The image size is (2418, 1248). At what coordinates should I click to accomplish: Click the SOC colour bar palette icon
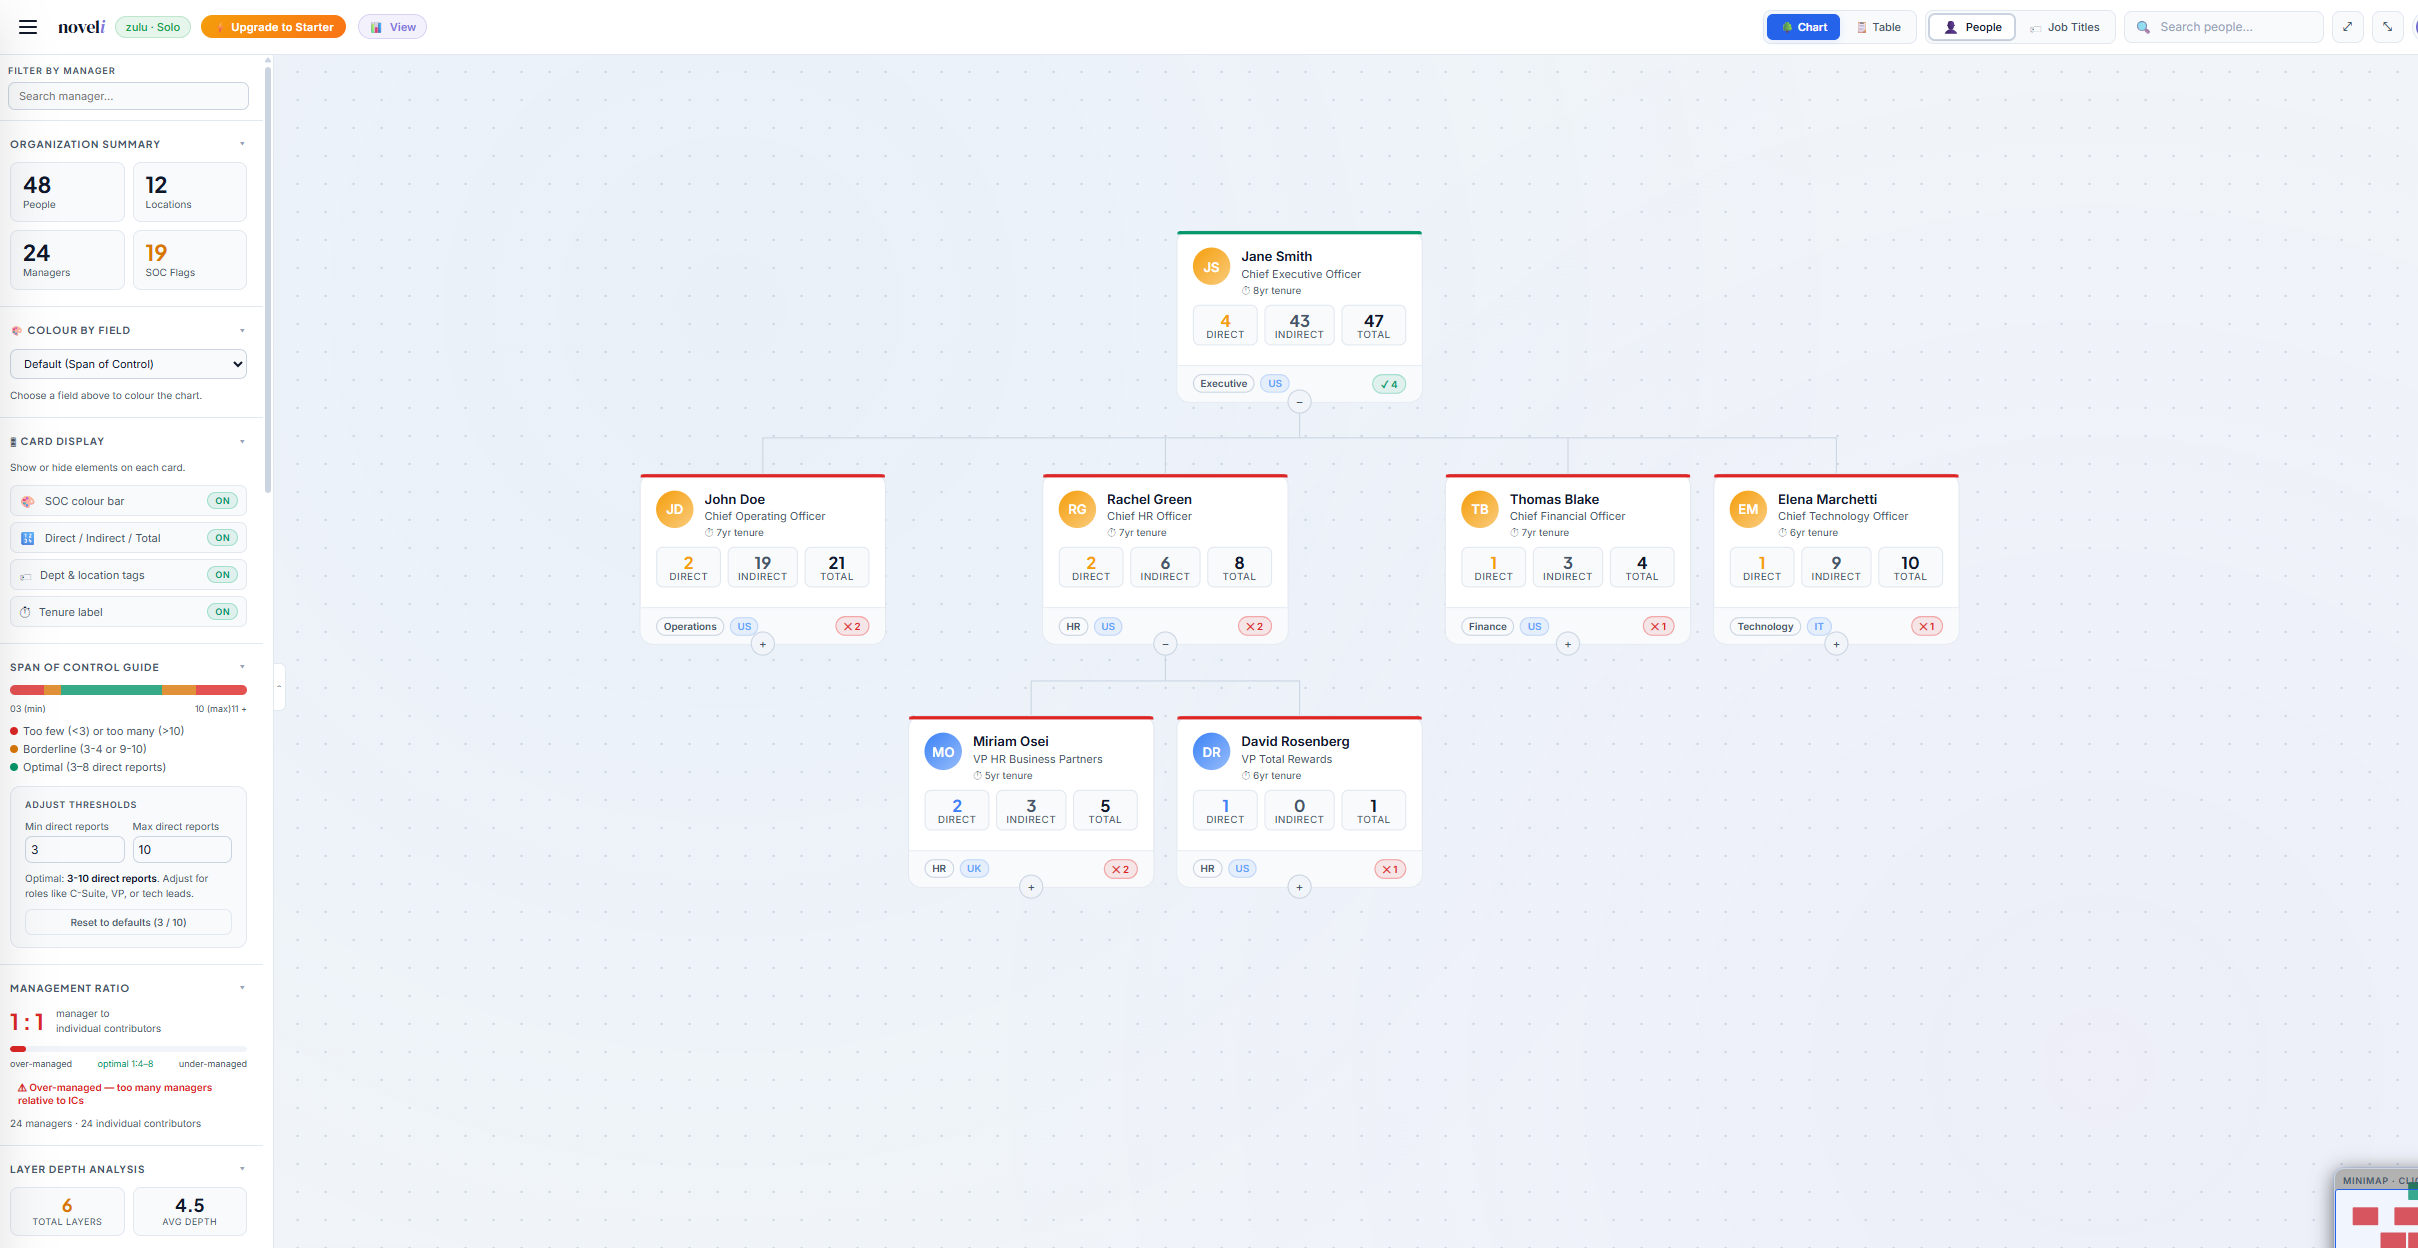28,501
